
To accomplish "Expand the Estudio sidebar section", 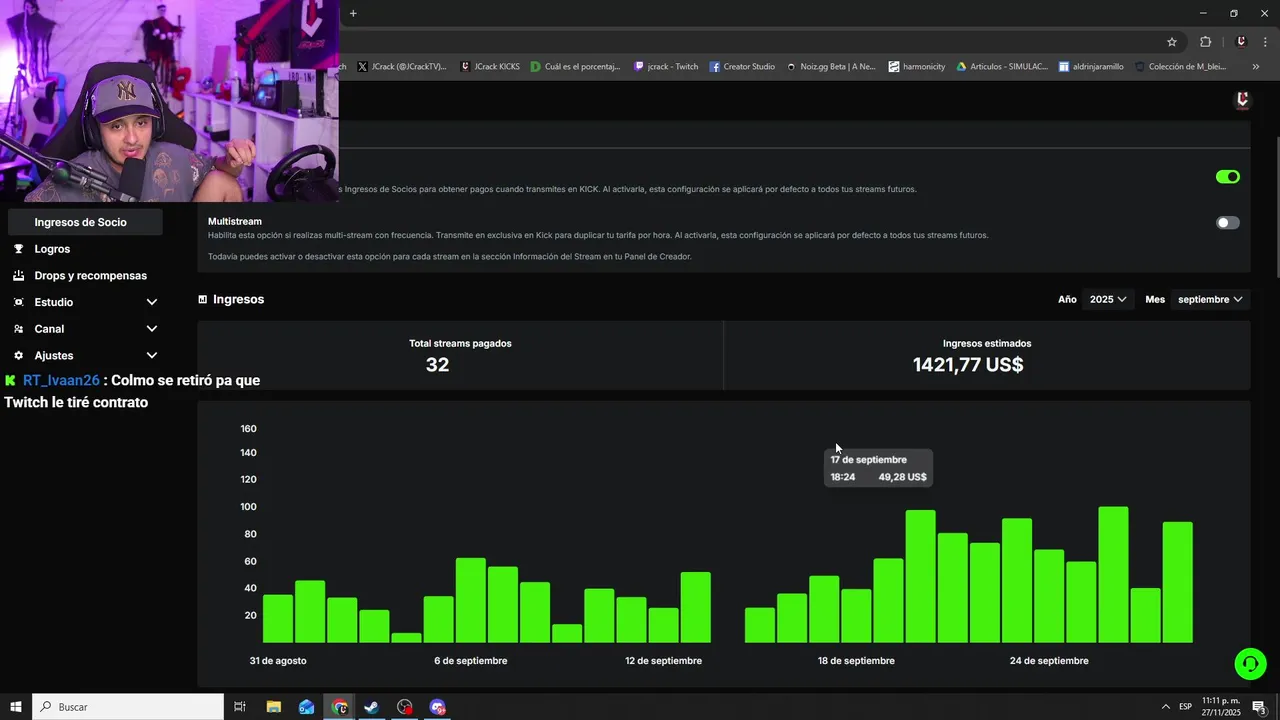I will [152, 302].
